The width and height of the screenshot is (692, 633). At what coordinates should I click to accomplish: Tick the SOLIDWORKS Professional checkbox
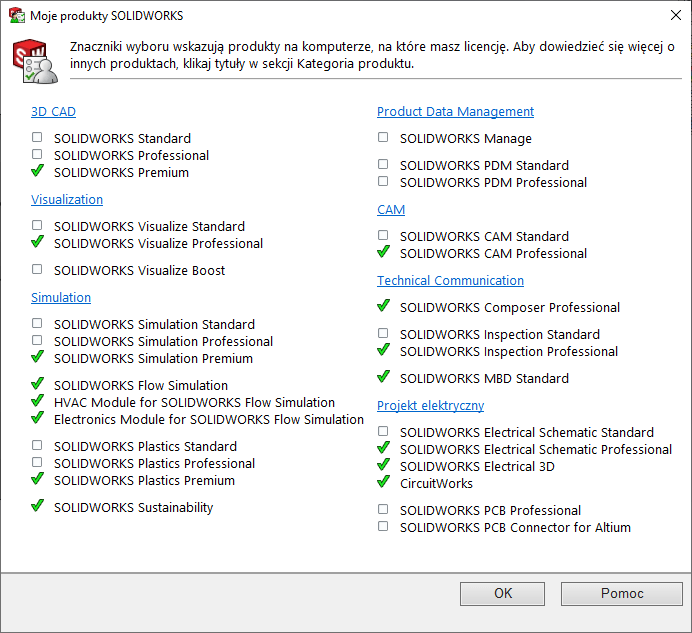[37, 154]
